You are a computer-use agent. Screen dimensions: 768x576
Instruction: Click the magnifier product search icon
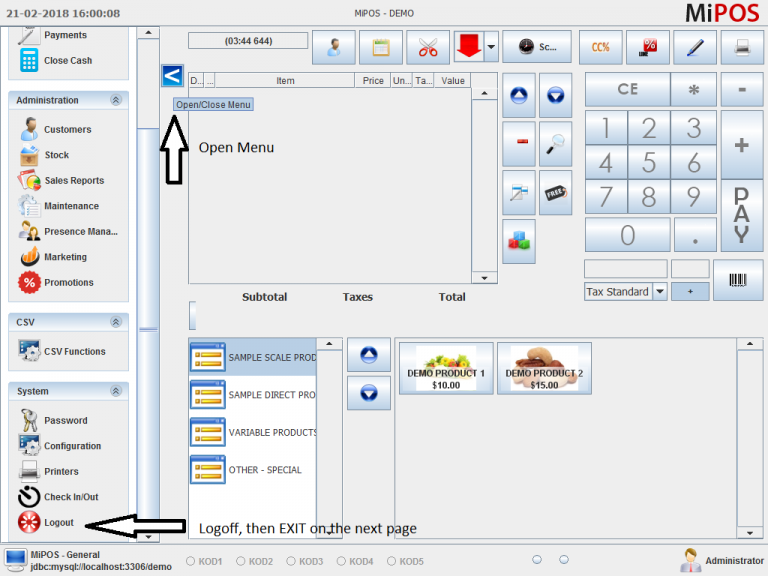coord(555,144)
